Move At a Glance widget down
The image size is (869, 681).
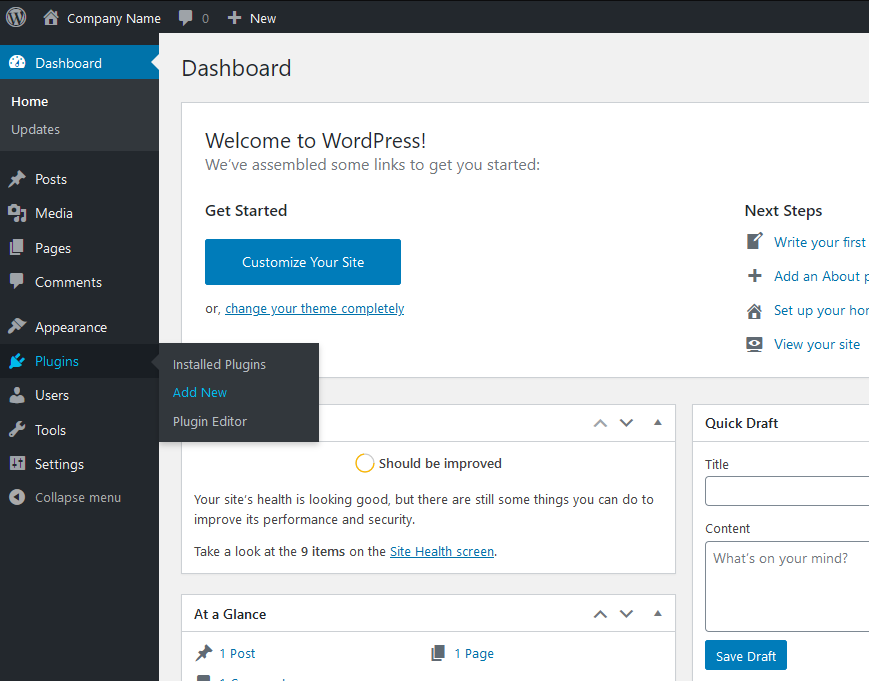[626, 613]
